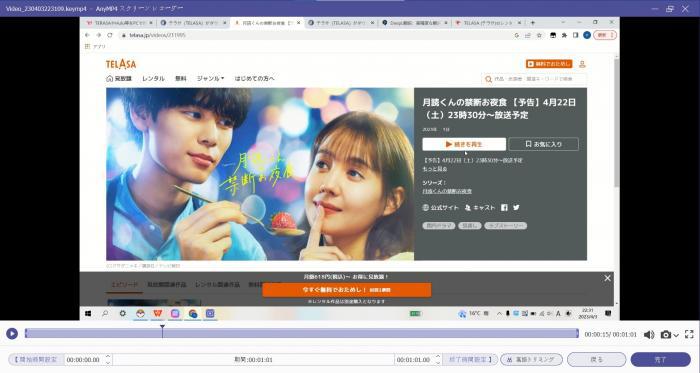Click the 完了 done button
Viewport: 700px width, 373px height.
660,359
